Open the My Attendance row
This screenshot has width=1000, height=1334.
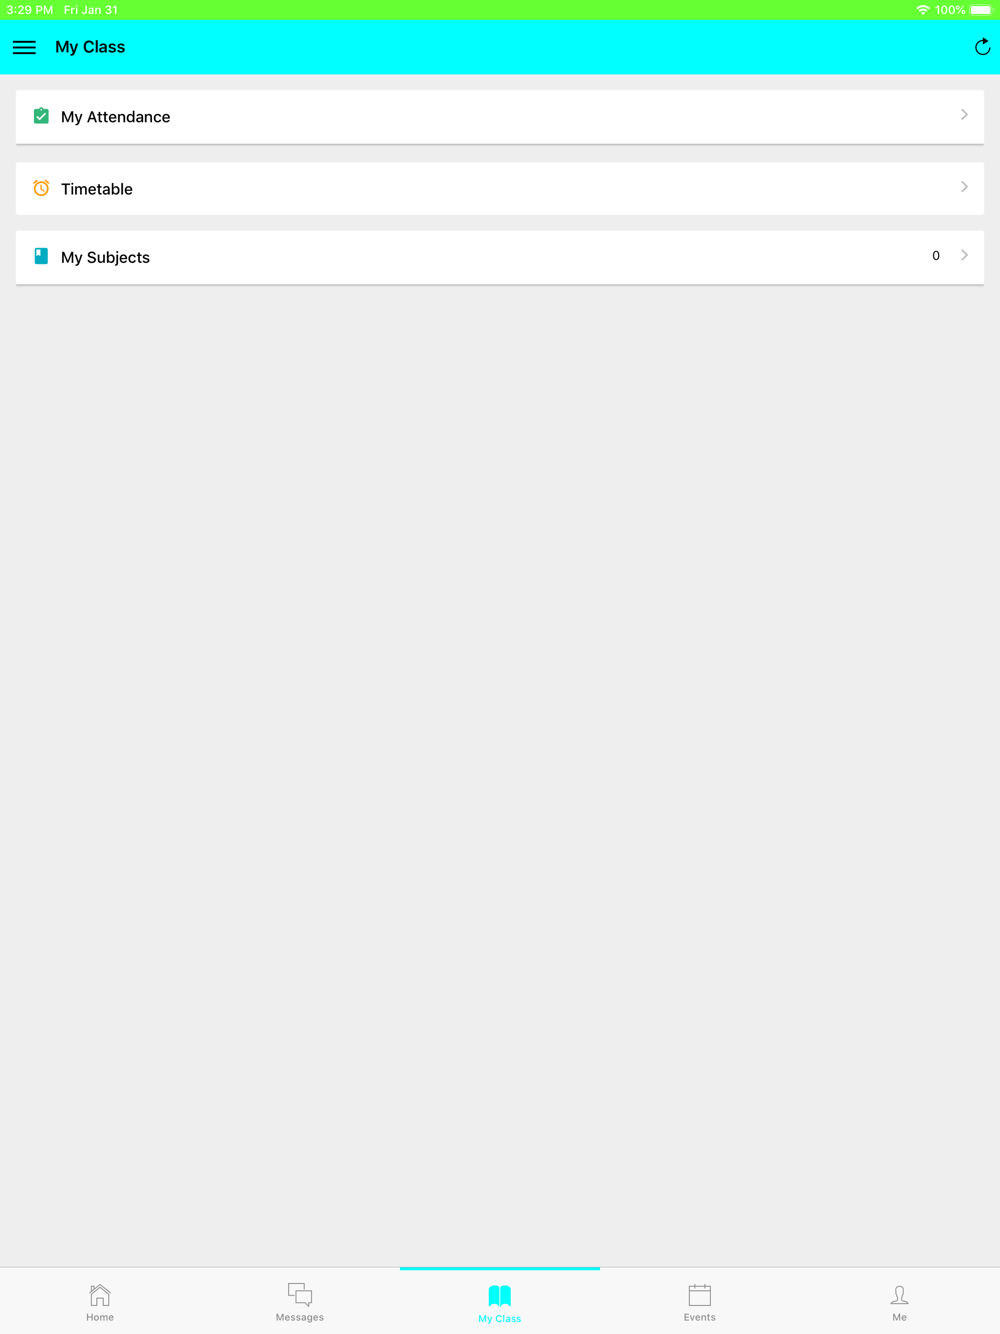click(x=500, y=117)
